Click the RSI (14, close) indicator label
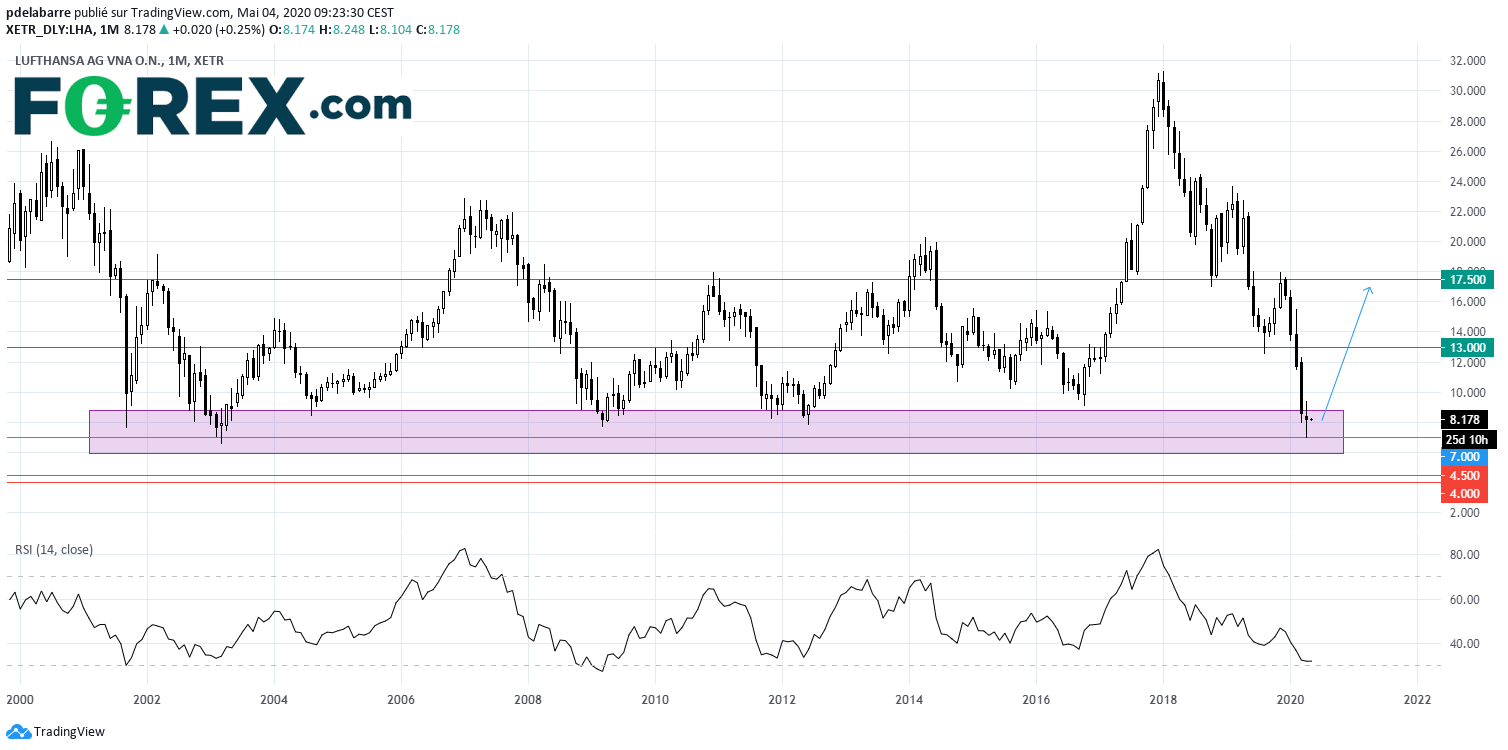Screen dimensions: 1508x750 pos(54,550)
